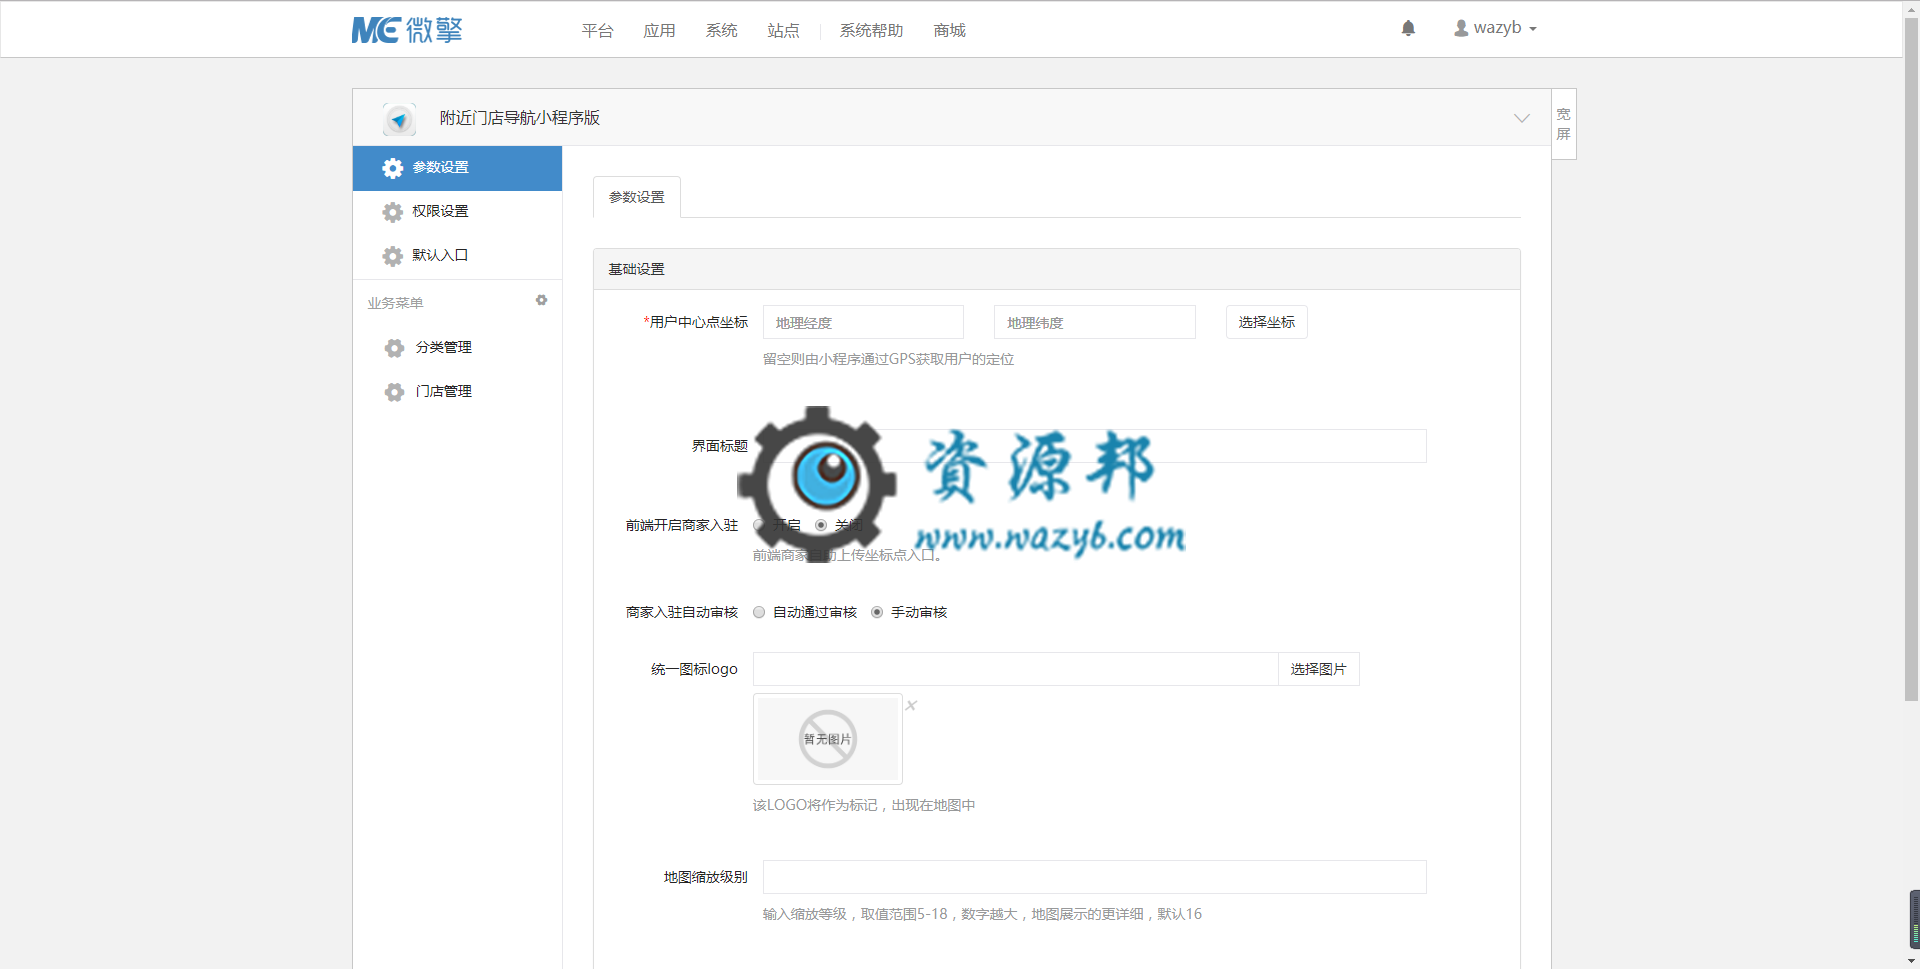This screenshot has width=1920, height=969.
Task: Select 关闭 for 前端开启商家入驻
Action: pyautogui.click(x=821, y=525)
